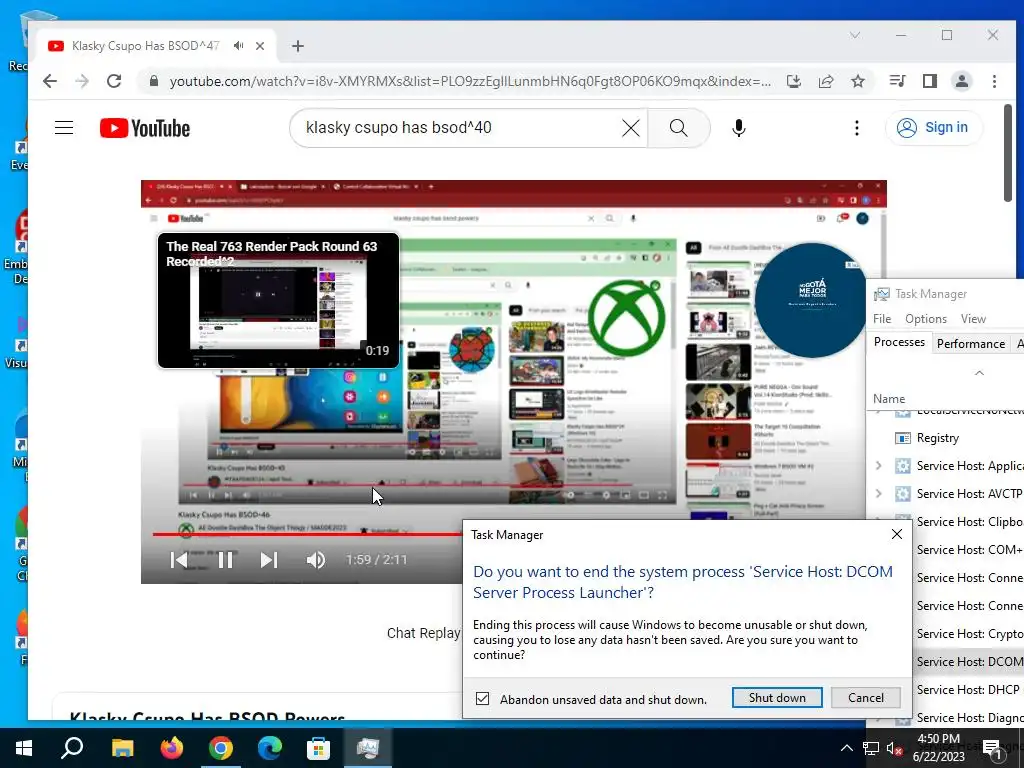Bookmark this page with the star icon
Image resolution: width=1024 pixels, height=768 pixels.
(x=857, y=81)
